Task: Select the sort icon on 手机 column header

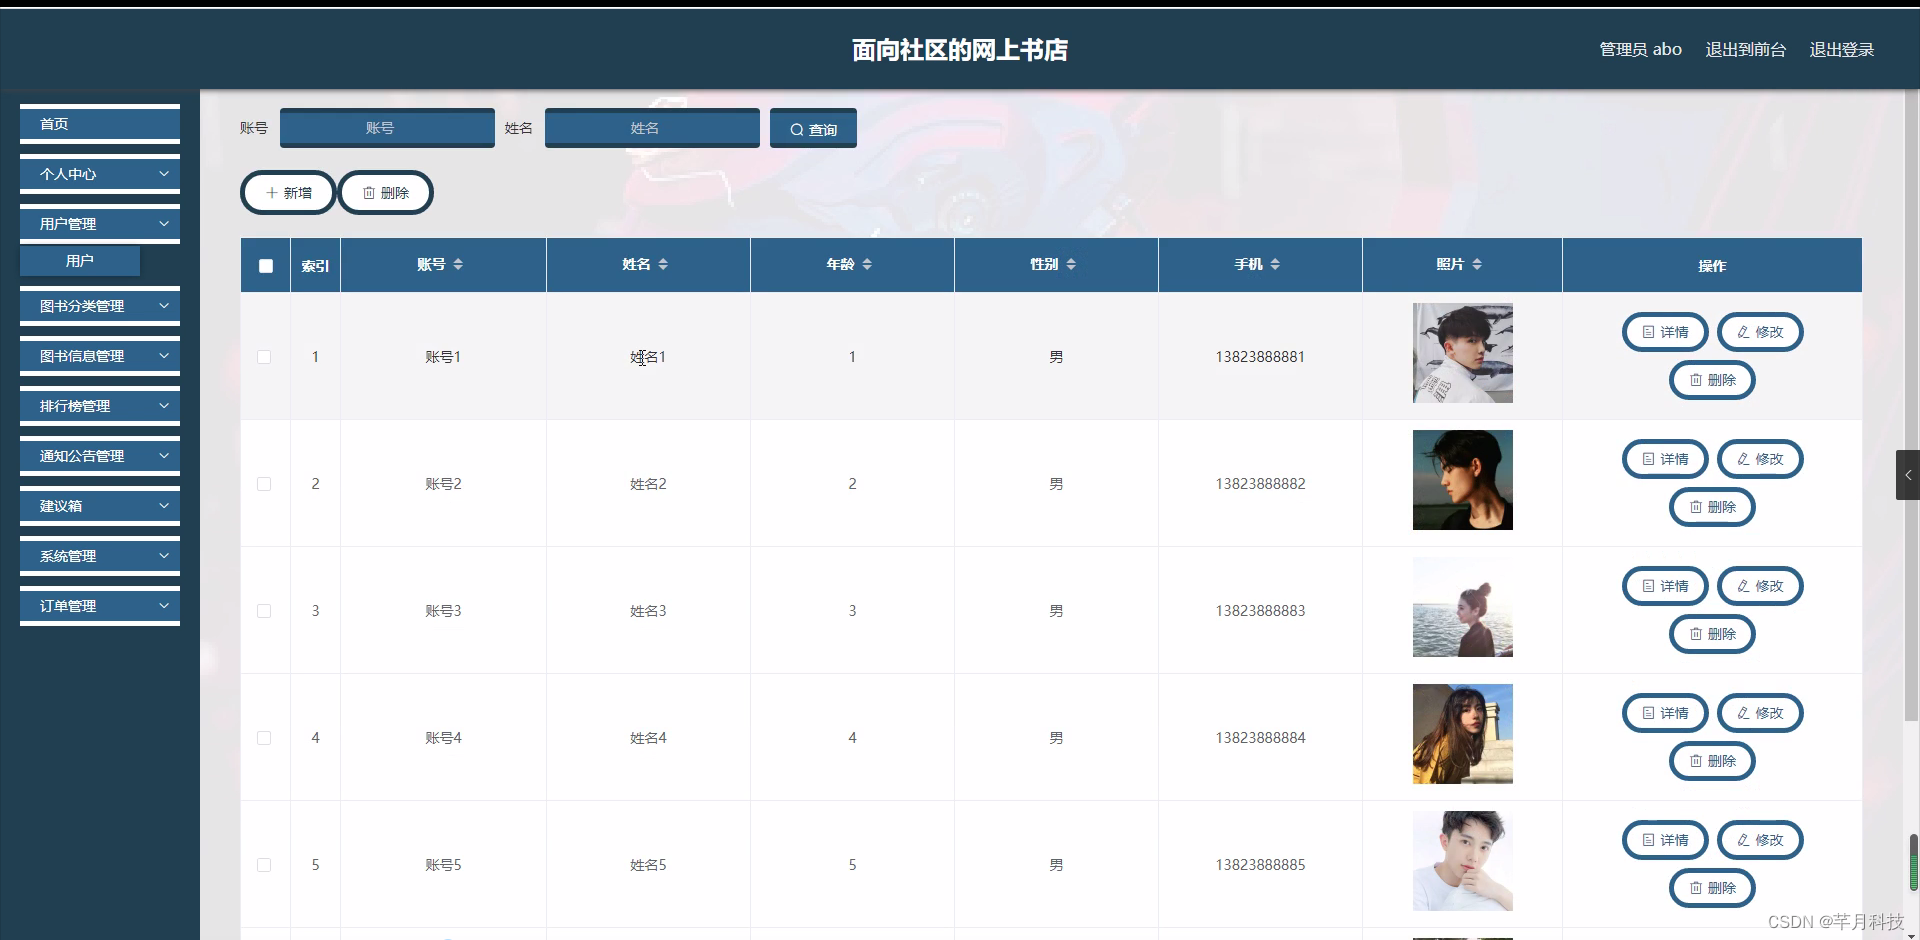Action: click(1278, 264)
